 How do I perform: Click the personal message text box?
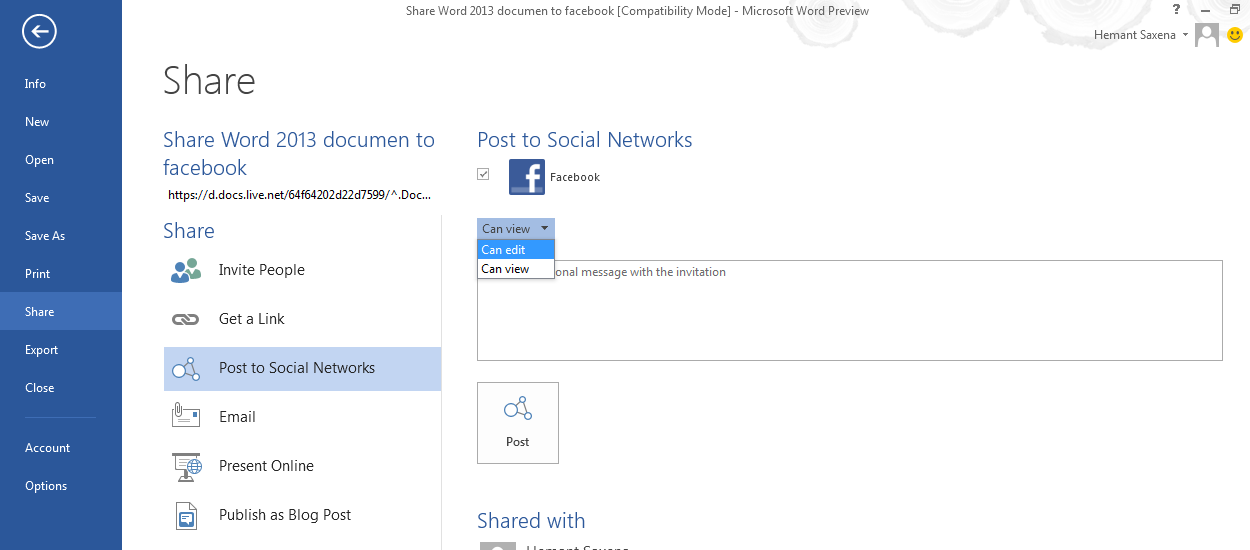[x=850, y=320]
